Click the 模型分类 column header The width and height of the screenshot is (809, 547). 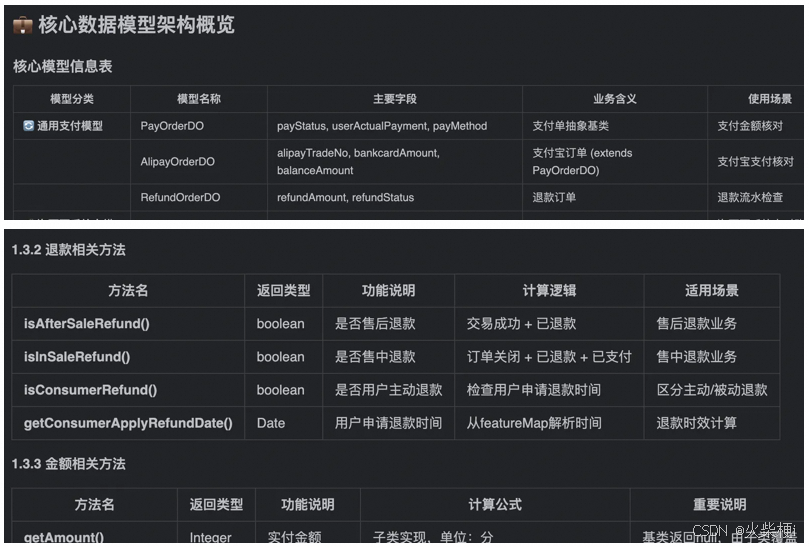pyautogui.click(x=72, y=99)
